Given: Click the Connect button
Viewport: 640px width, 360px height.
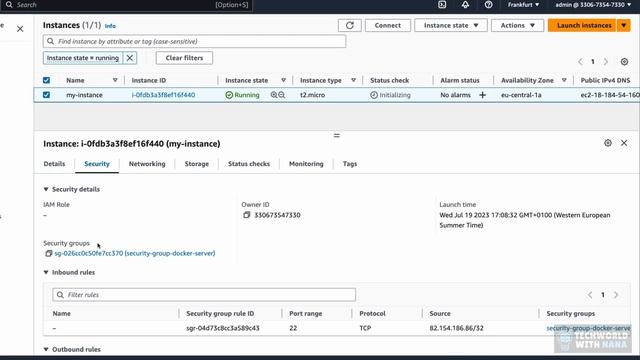Looking at the screenshot, I should [x=388, y=25].
